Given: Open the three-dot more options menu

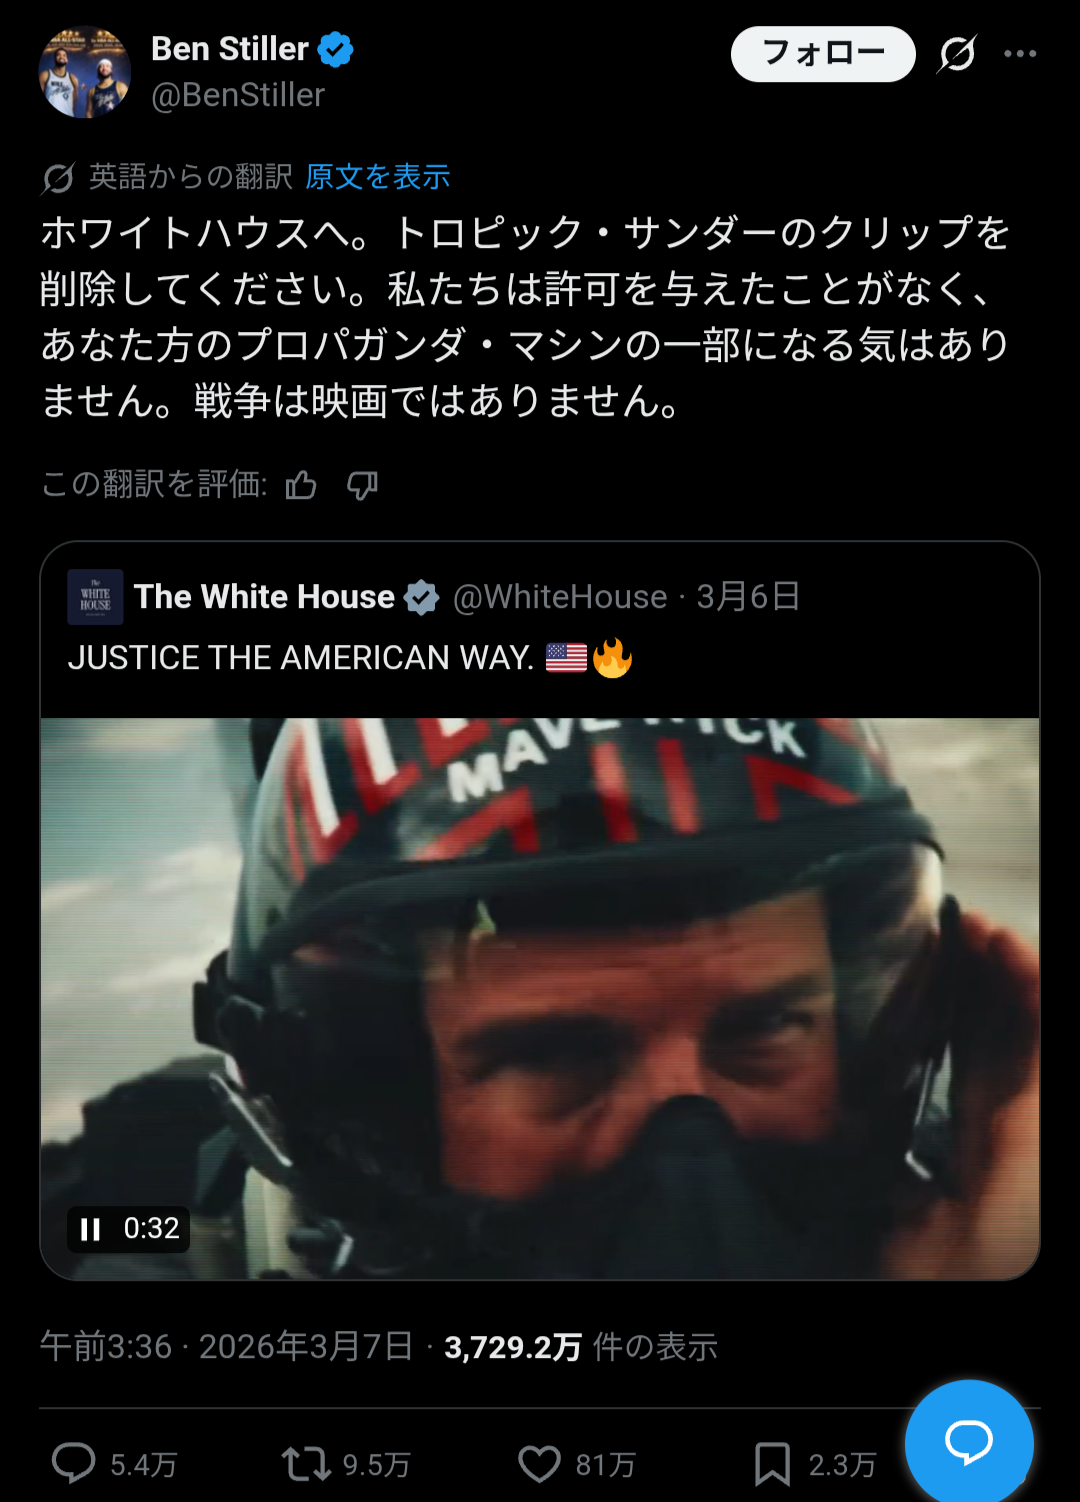Looking at the screenshot, I should click(1020, 54).
